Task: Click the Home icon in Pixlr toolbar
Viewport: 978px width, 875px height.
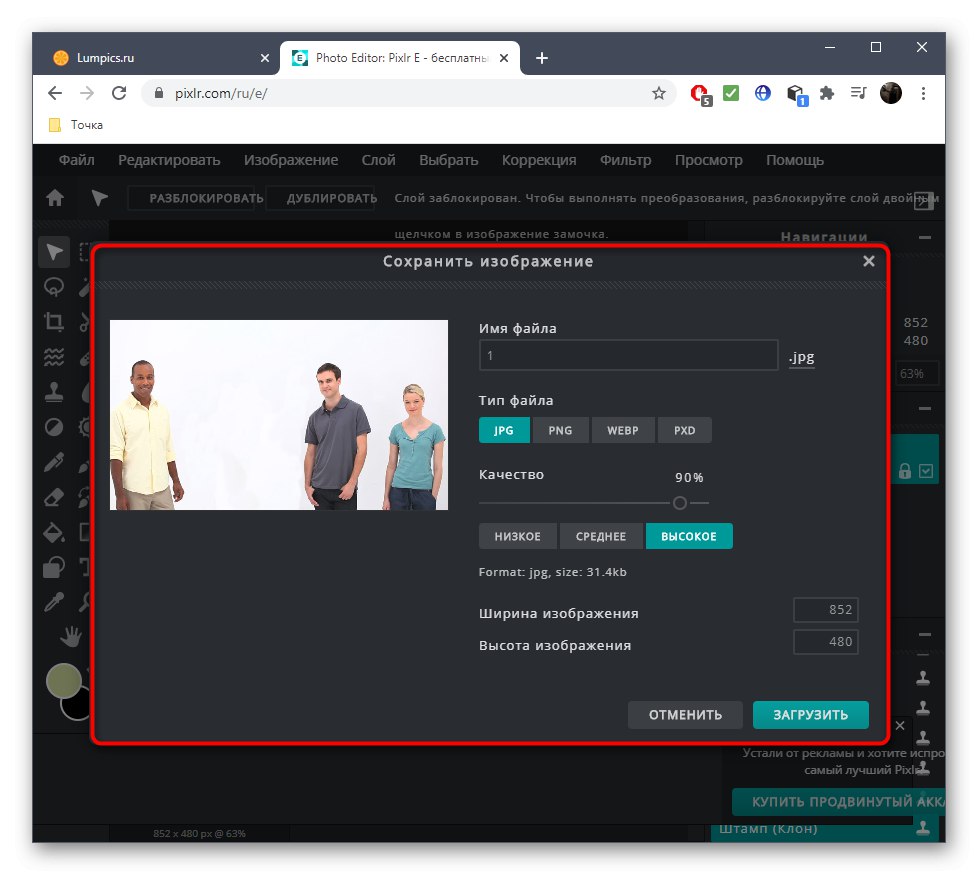Action: [x=55, y=198]
